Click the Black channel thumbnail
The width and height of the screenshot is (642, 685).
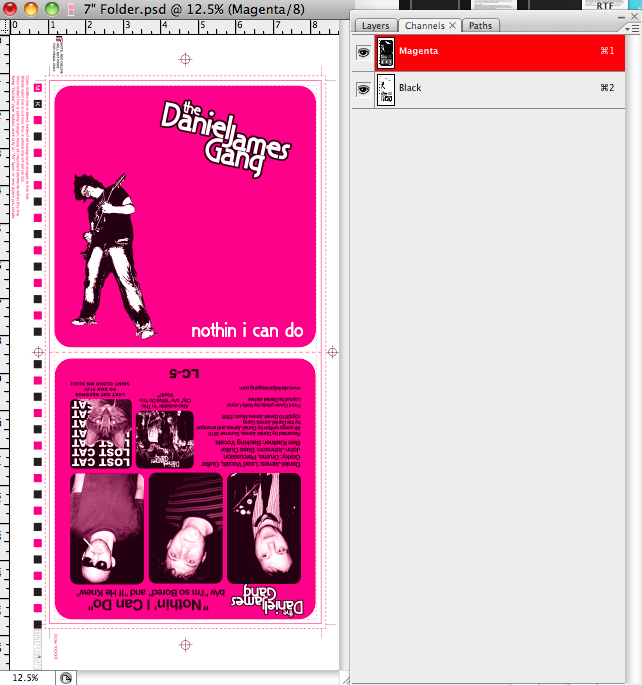point(385,92)
